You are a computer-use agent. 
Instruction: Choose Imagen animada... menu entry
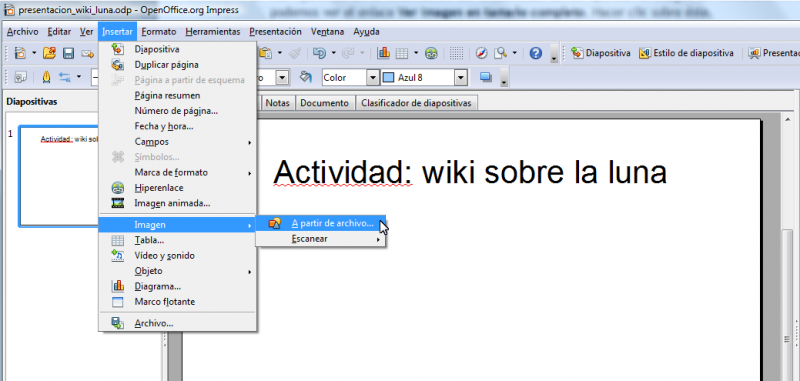click(178, 203)
